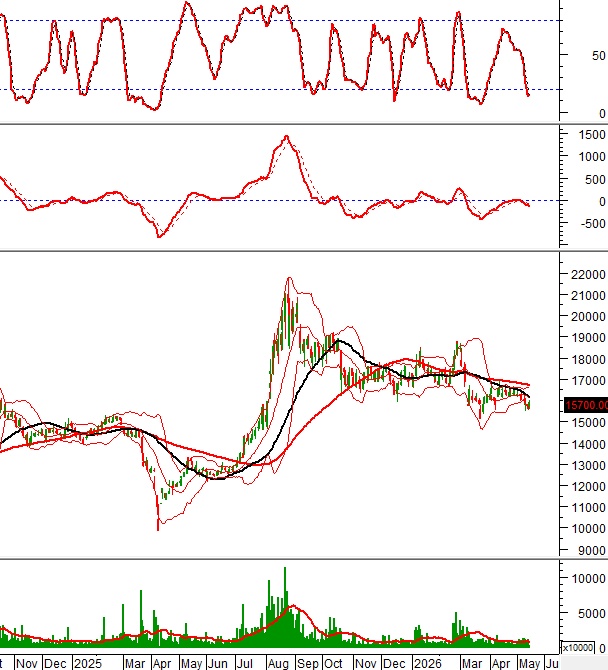Select the Aug month label
The height and width of the screenshot is (670, 608).
[x=278, y=664]
